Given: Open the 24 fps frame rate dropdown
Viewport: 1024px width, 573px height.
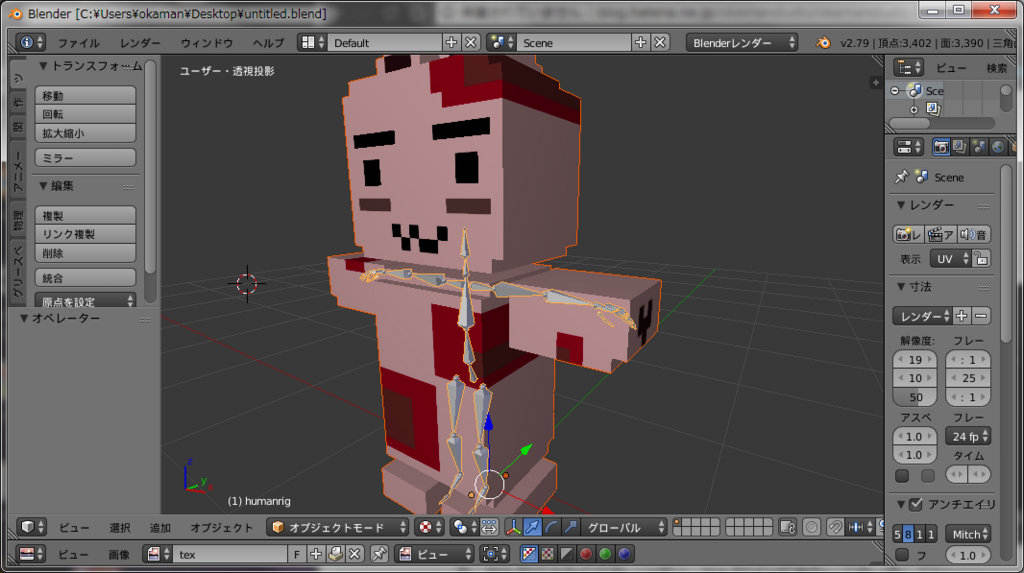Looking at the screenshot, I should 968,436.
